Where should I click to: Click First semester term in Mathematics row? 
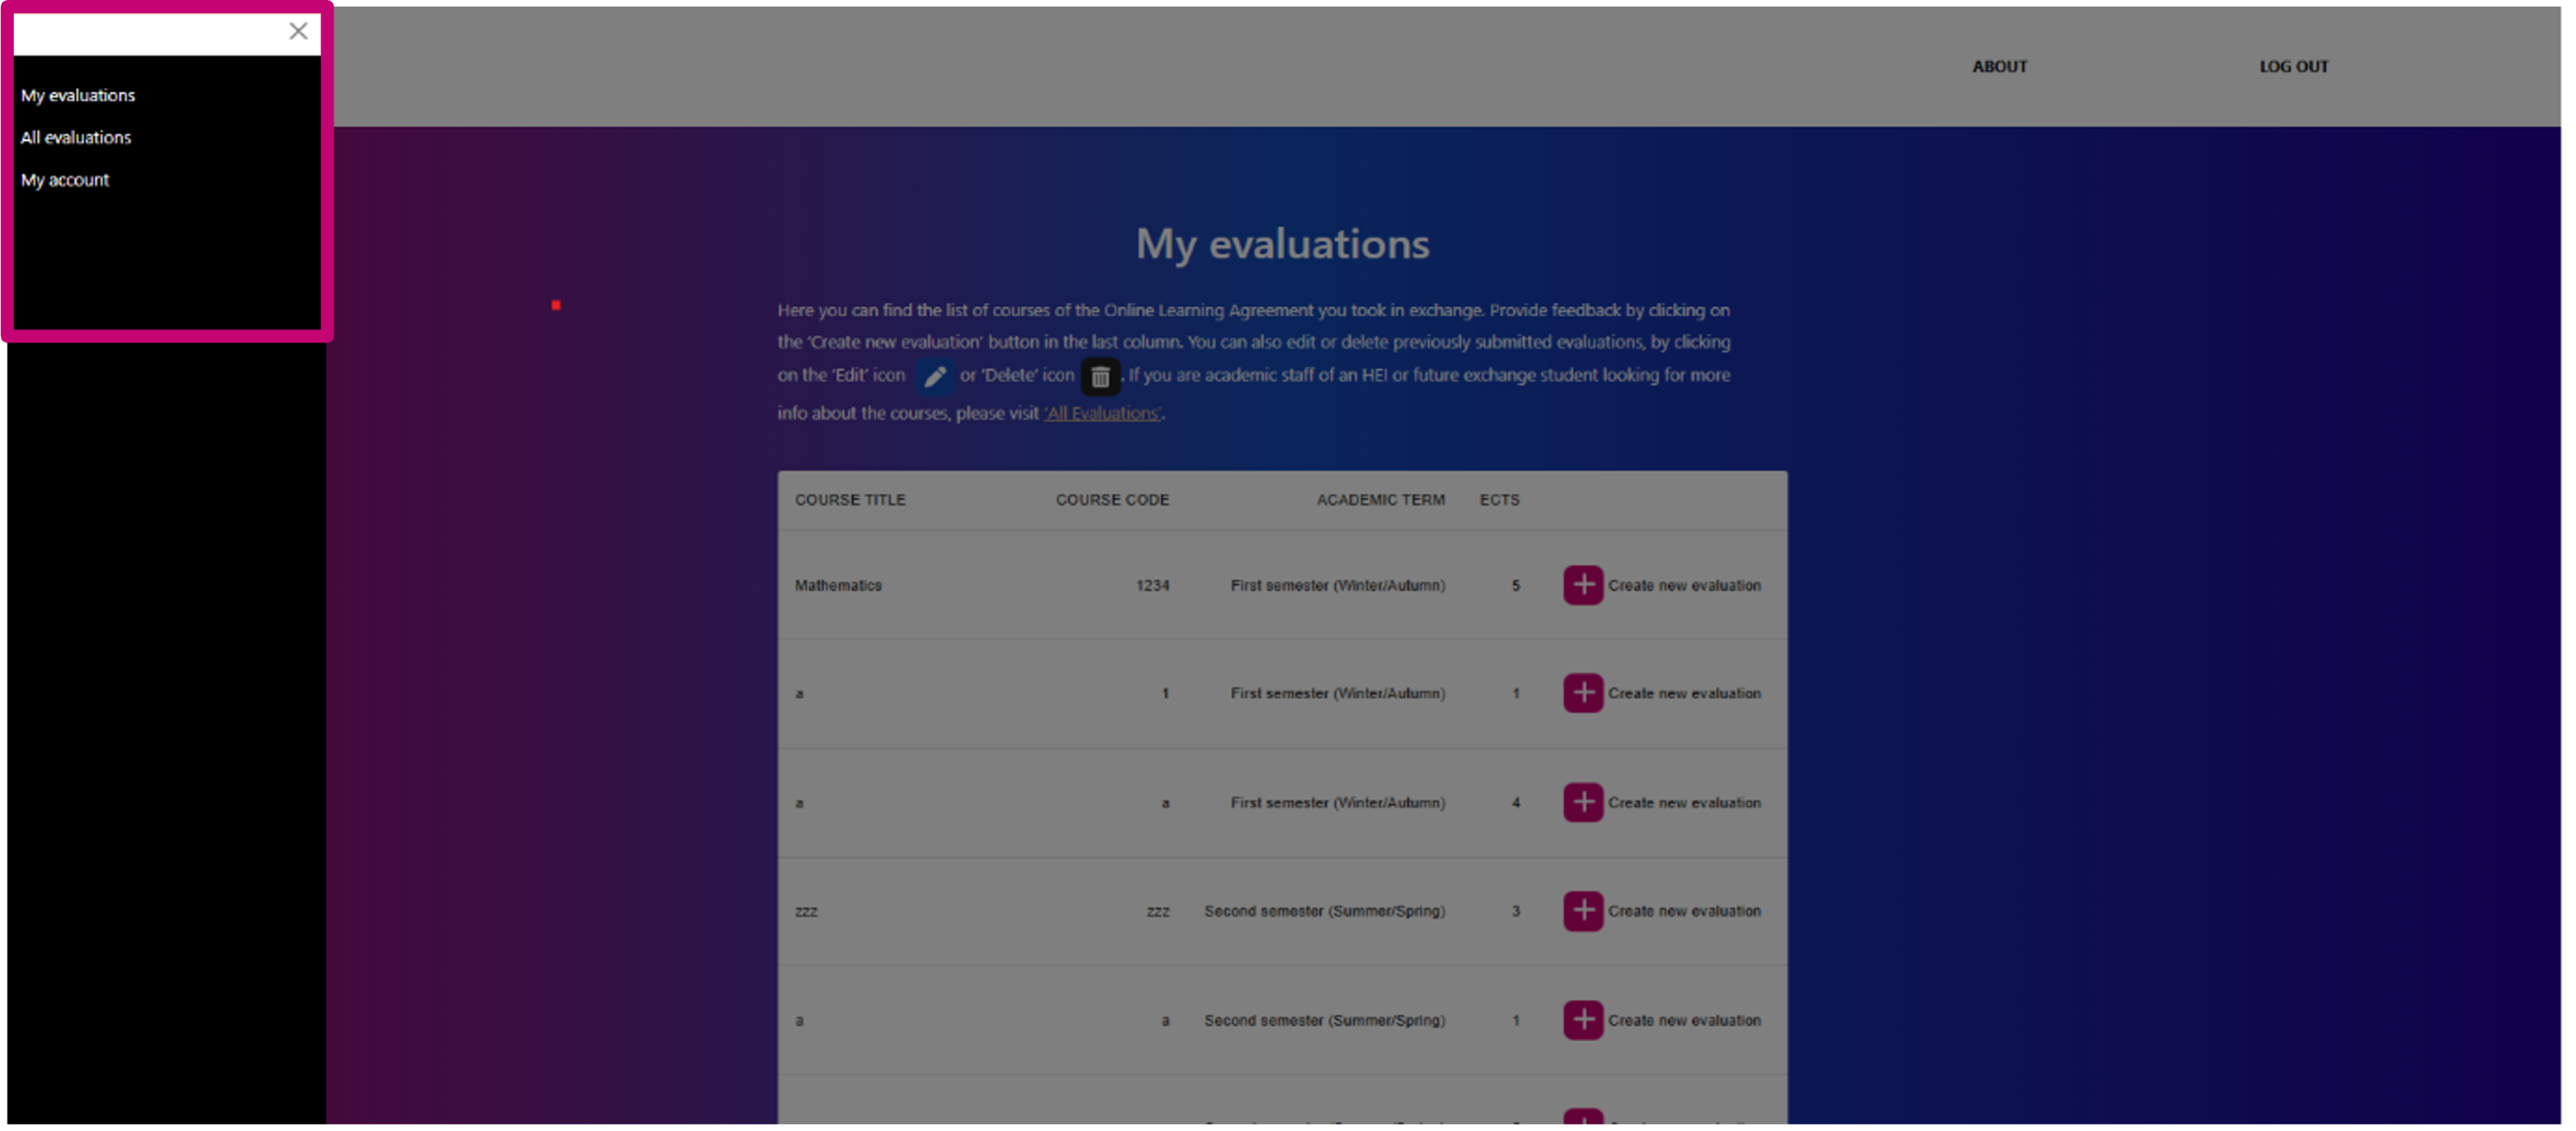[1337, 585]
